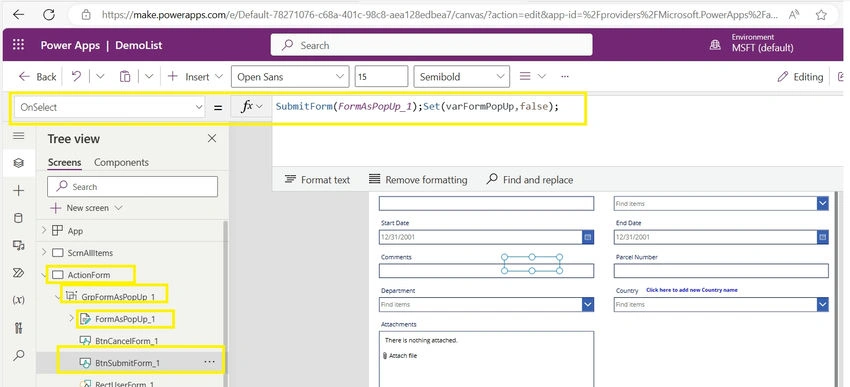Click New screen
The height and width of the screenshot is (387, 850).
(x=86, y=208)
